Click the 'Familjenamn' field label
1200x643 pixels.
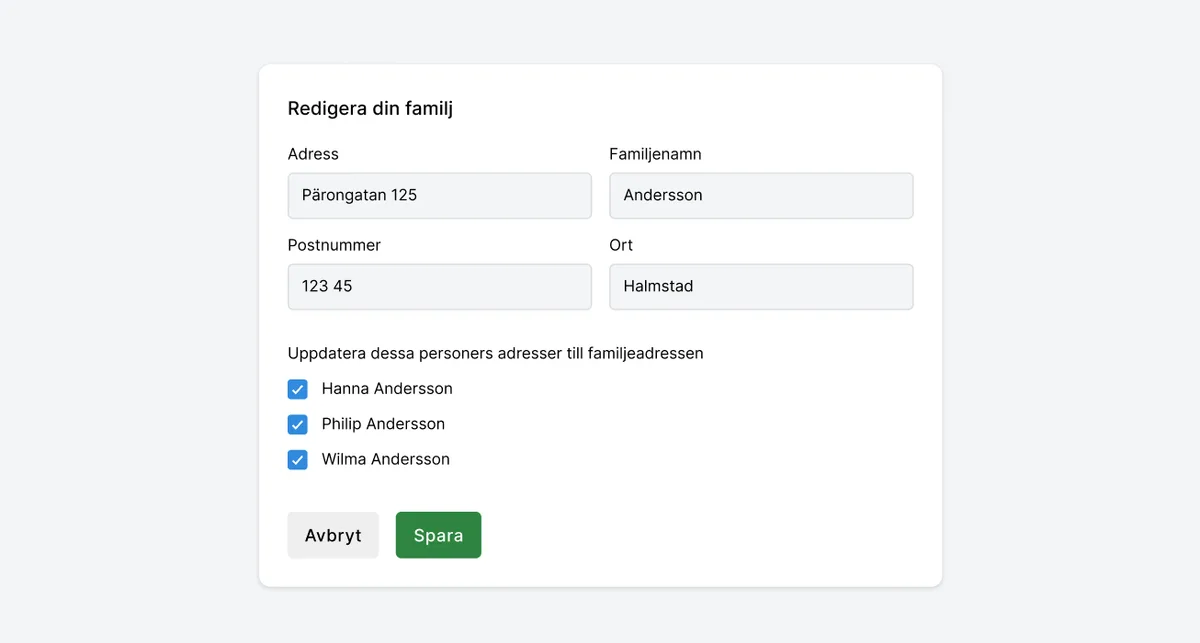(655, 154)
